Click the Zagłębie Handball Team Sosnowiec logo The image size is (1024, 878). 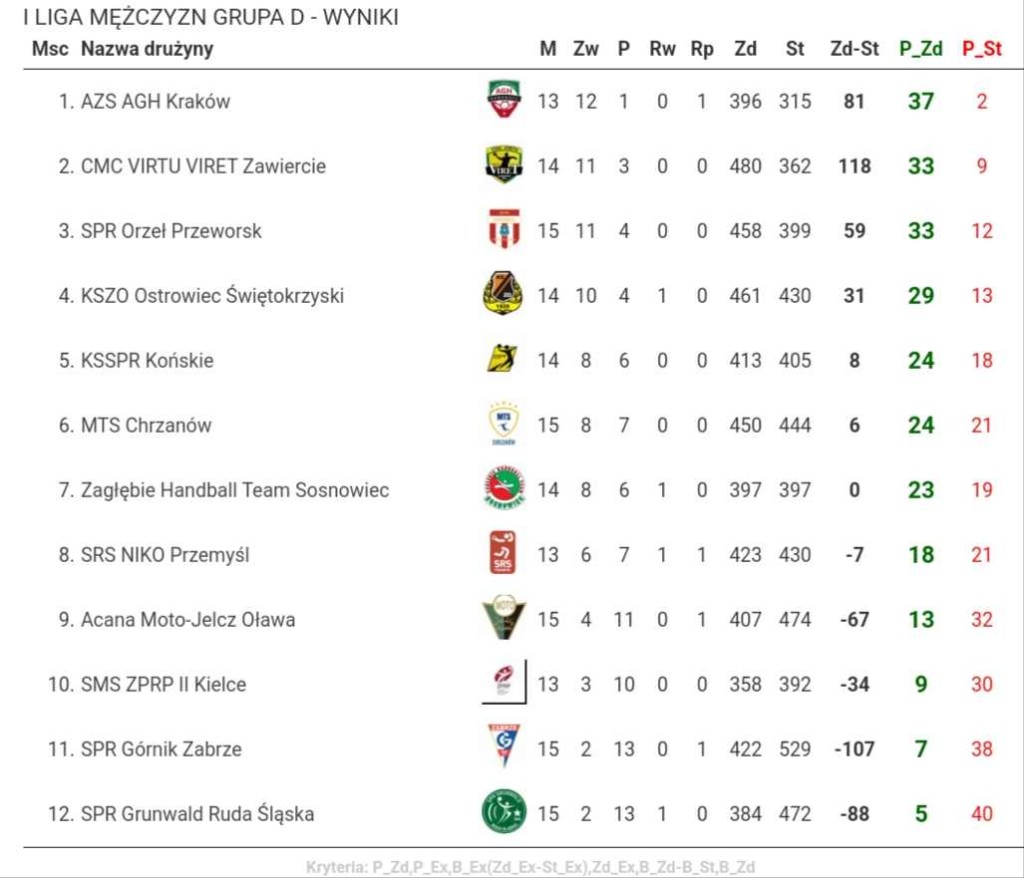[x=504, y=489]
